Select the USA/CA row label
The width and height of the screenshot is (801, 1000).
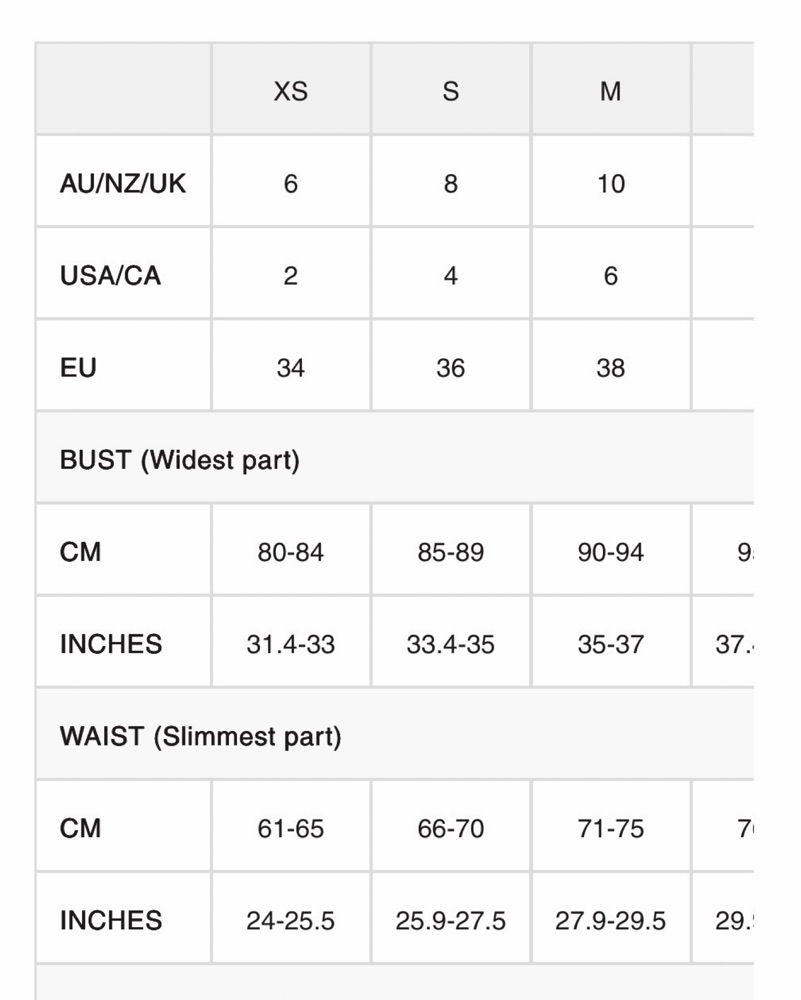(x=110, y=276)
